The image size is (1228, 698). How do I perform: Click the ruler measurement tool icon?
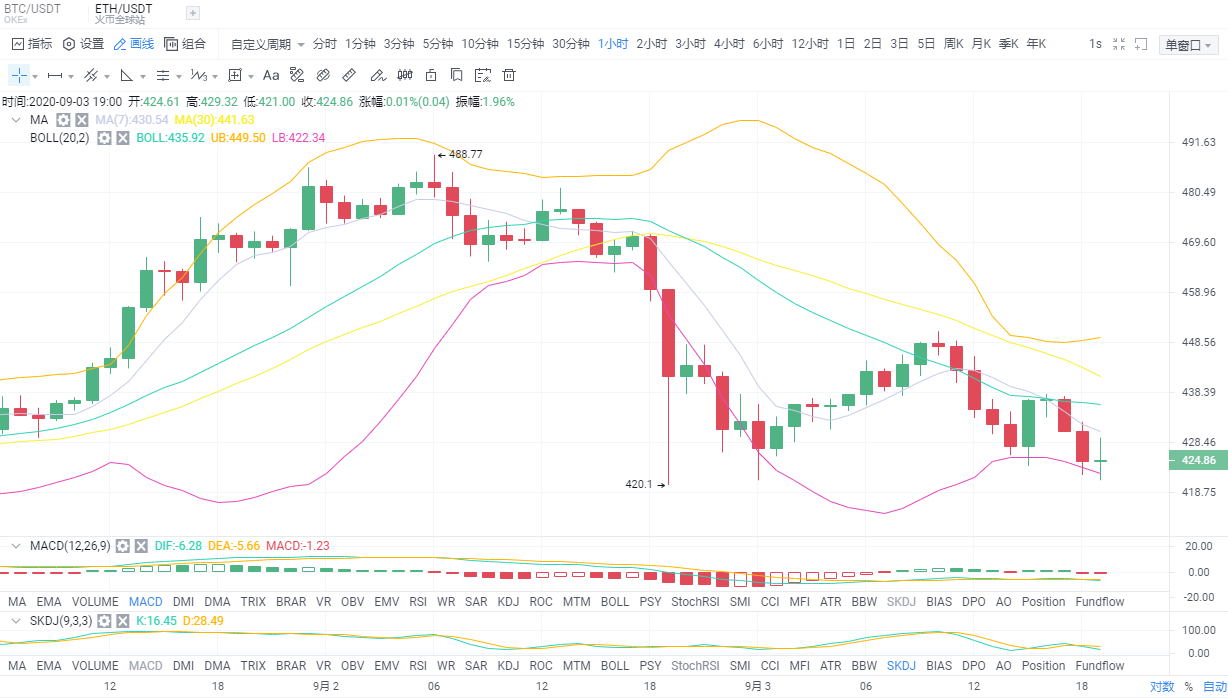click(349, 75)
